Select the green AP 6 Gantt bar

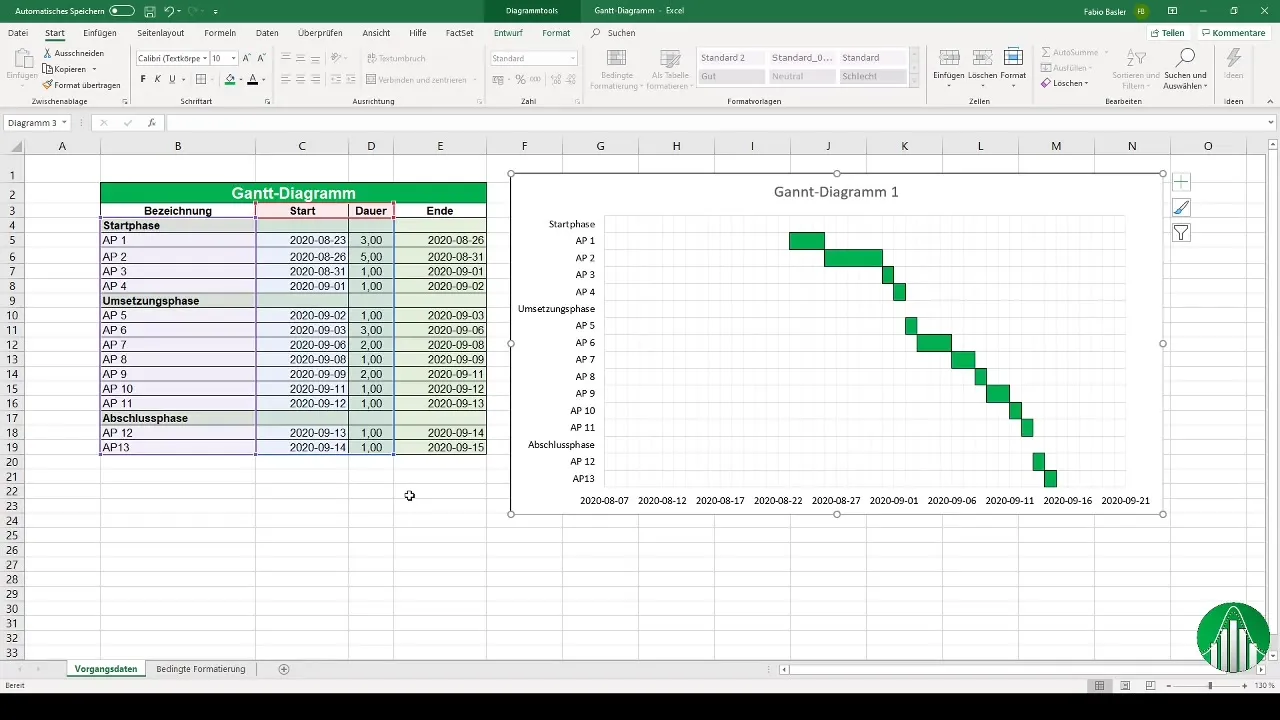coord(934,343)
